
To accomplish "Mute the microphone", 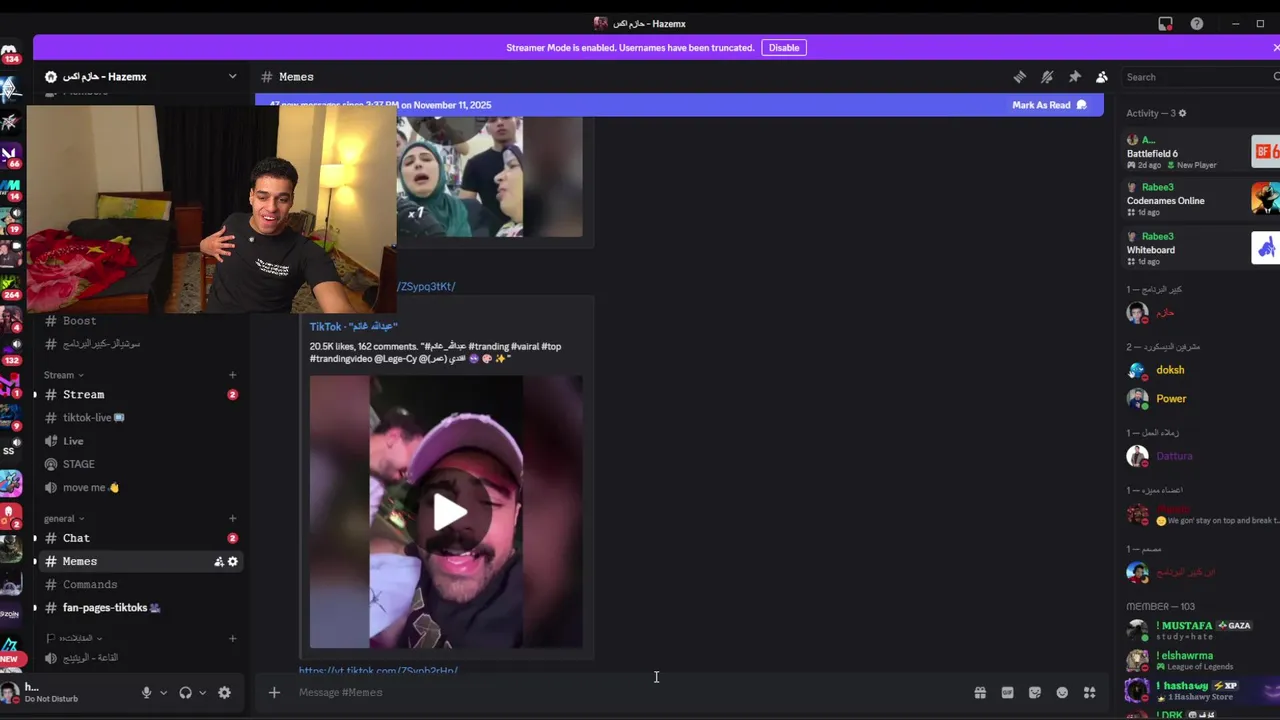I will [x=147, y=692].
